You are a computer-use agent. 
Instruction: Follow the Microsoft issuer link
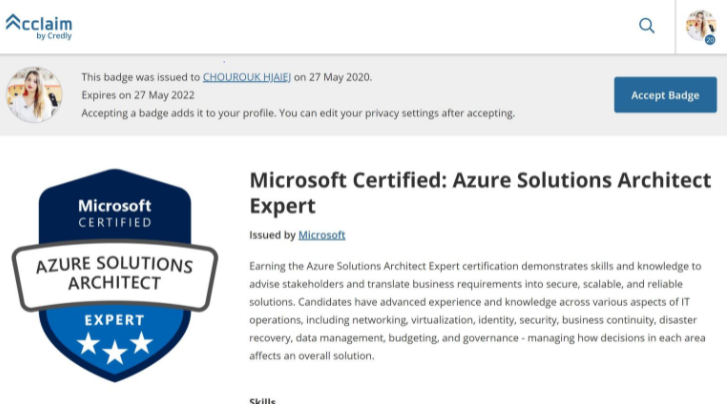(x=322, y=235)
